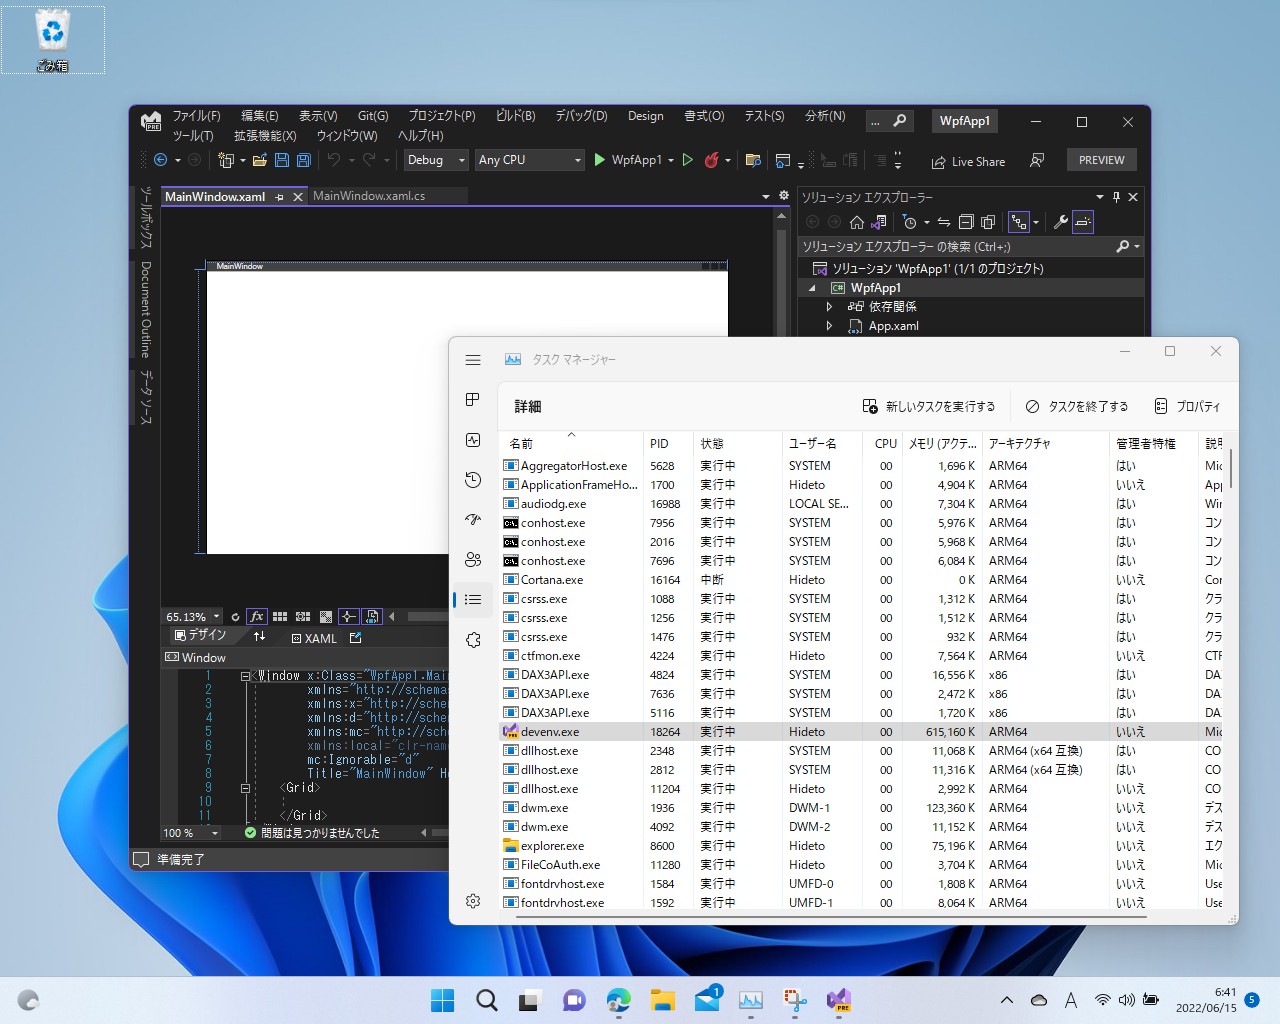Start debugging WpfApp1 with green play icon
This screenshot has height=1024, width=1280.
(x=598, y=160)
